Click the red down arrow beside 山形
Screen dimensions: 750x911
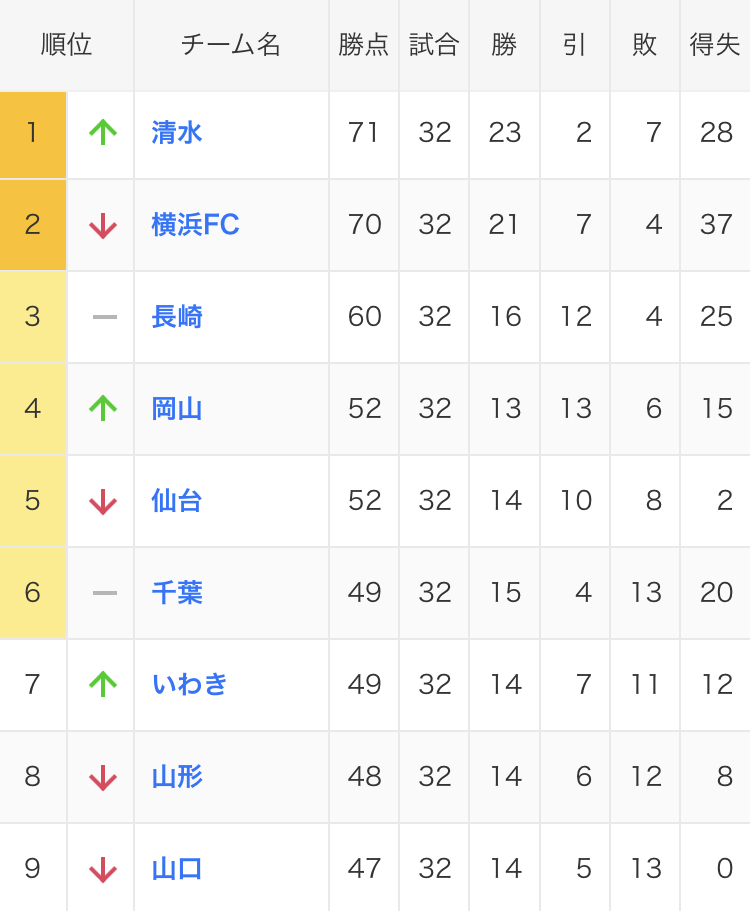point(103,777)
